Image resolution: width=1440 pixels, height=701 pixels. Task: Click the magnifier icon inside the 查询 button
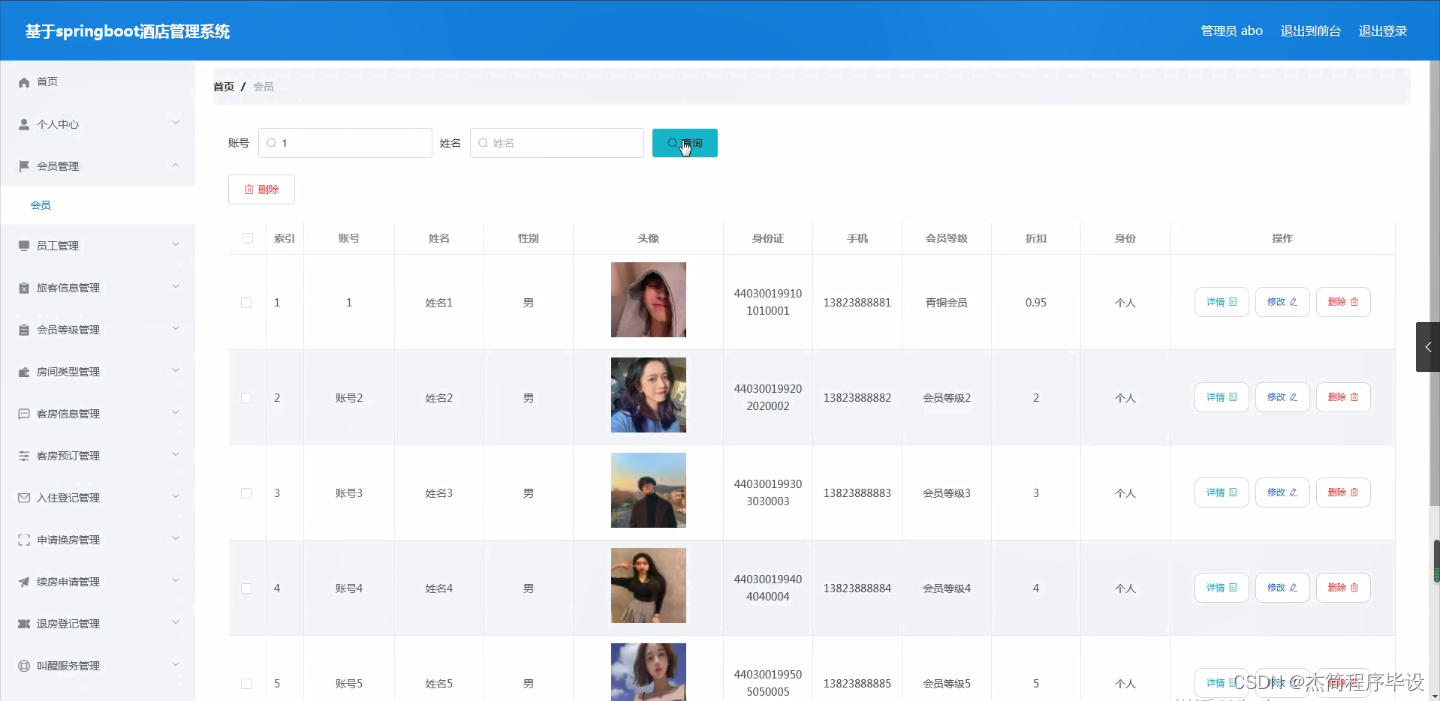coord(671,143)
